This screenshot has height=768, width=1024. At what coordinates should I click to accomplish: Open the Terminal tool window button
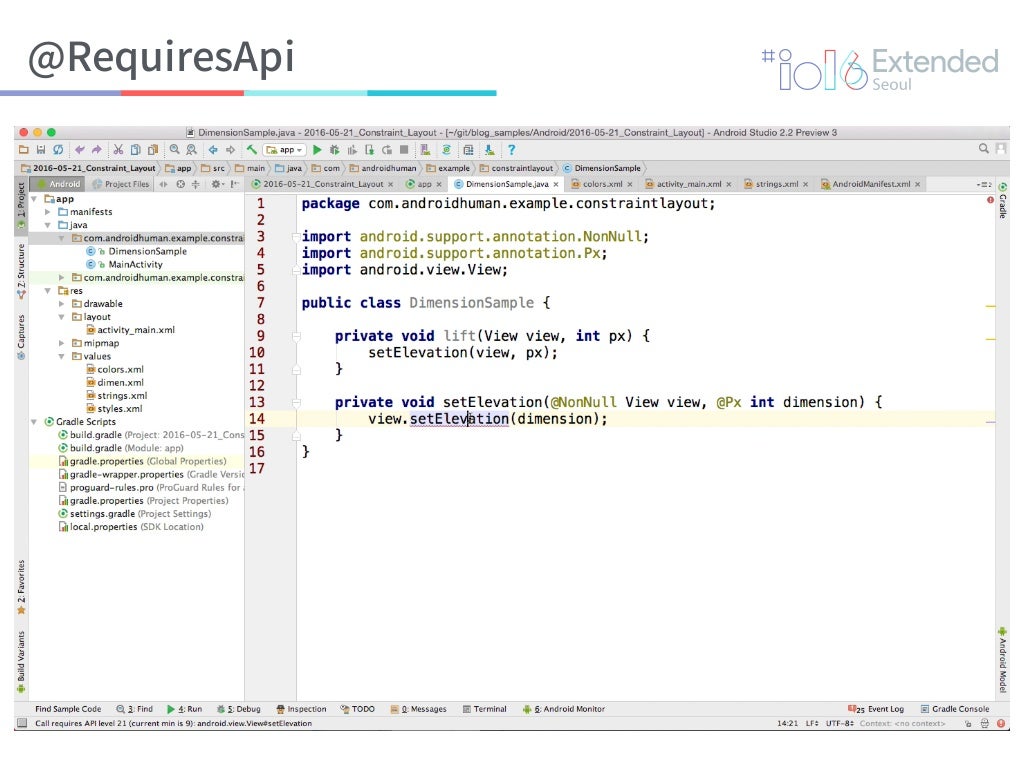484,709
